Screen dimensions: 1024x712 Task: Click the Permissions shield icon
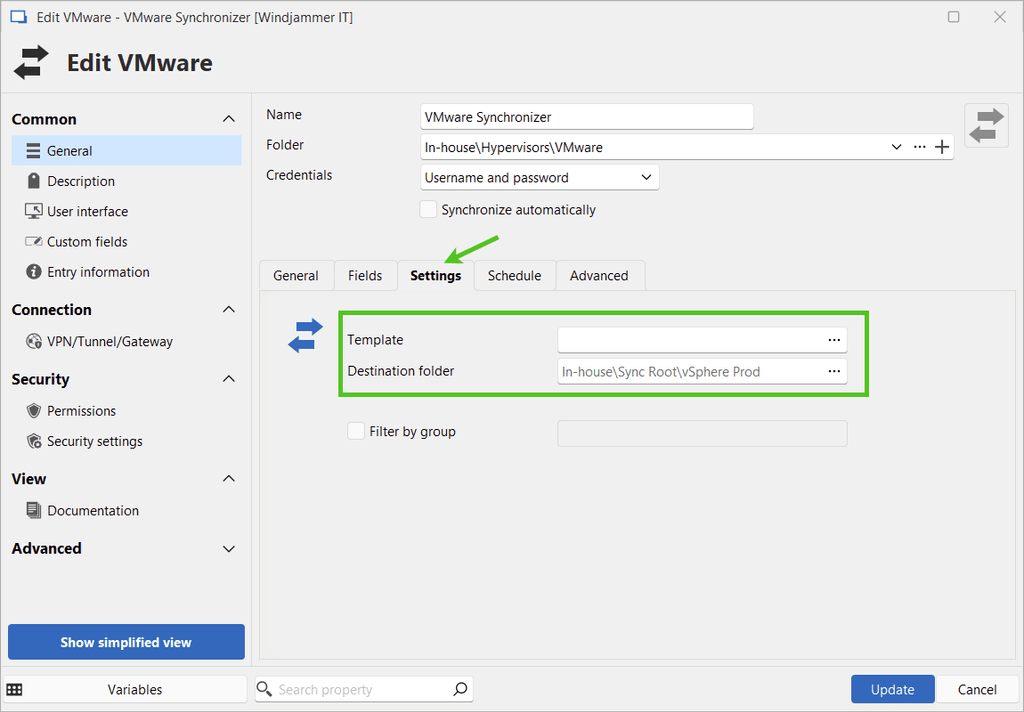point(33,411)
